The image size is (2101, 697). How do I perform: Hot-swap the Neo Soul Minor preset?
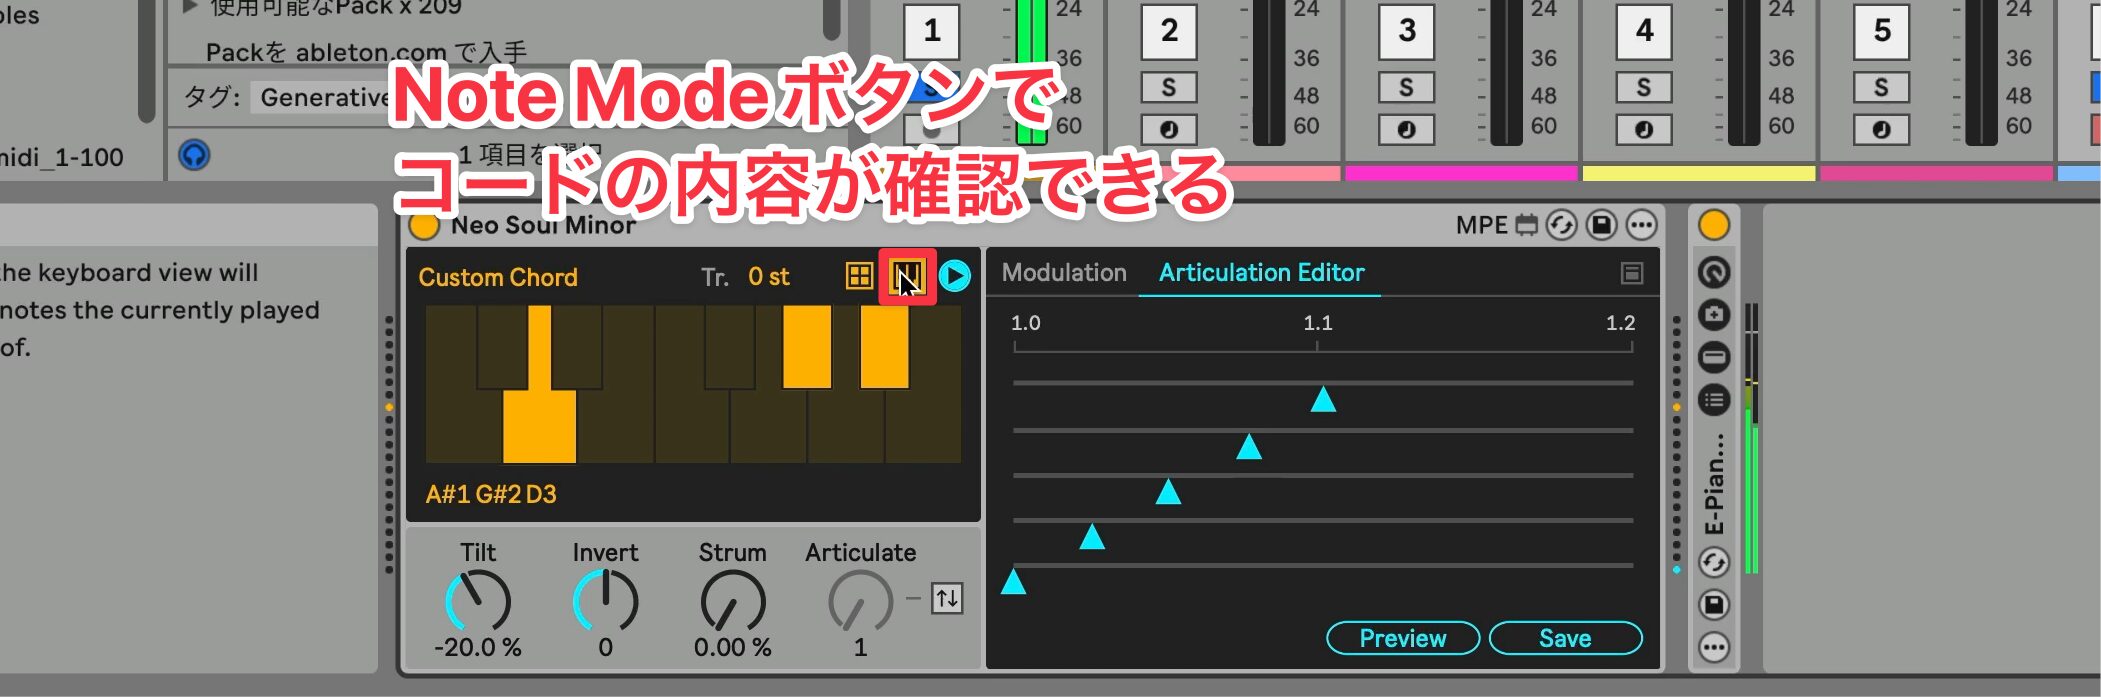tap(1561, 225)
